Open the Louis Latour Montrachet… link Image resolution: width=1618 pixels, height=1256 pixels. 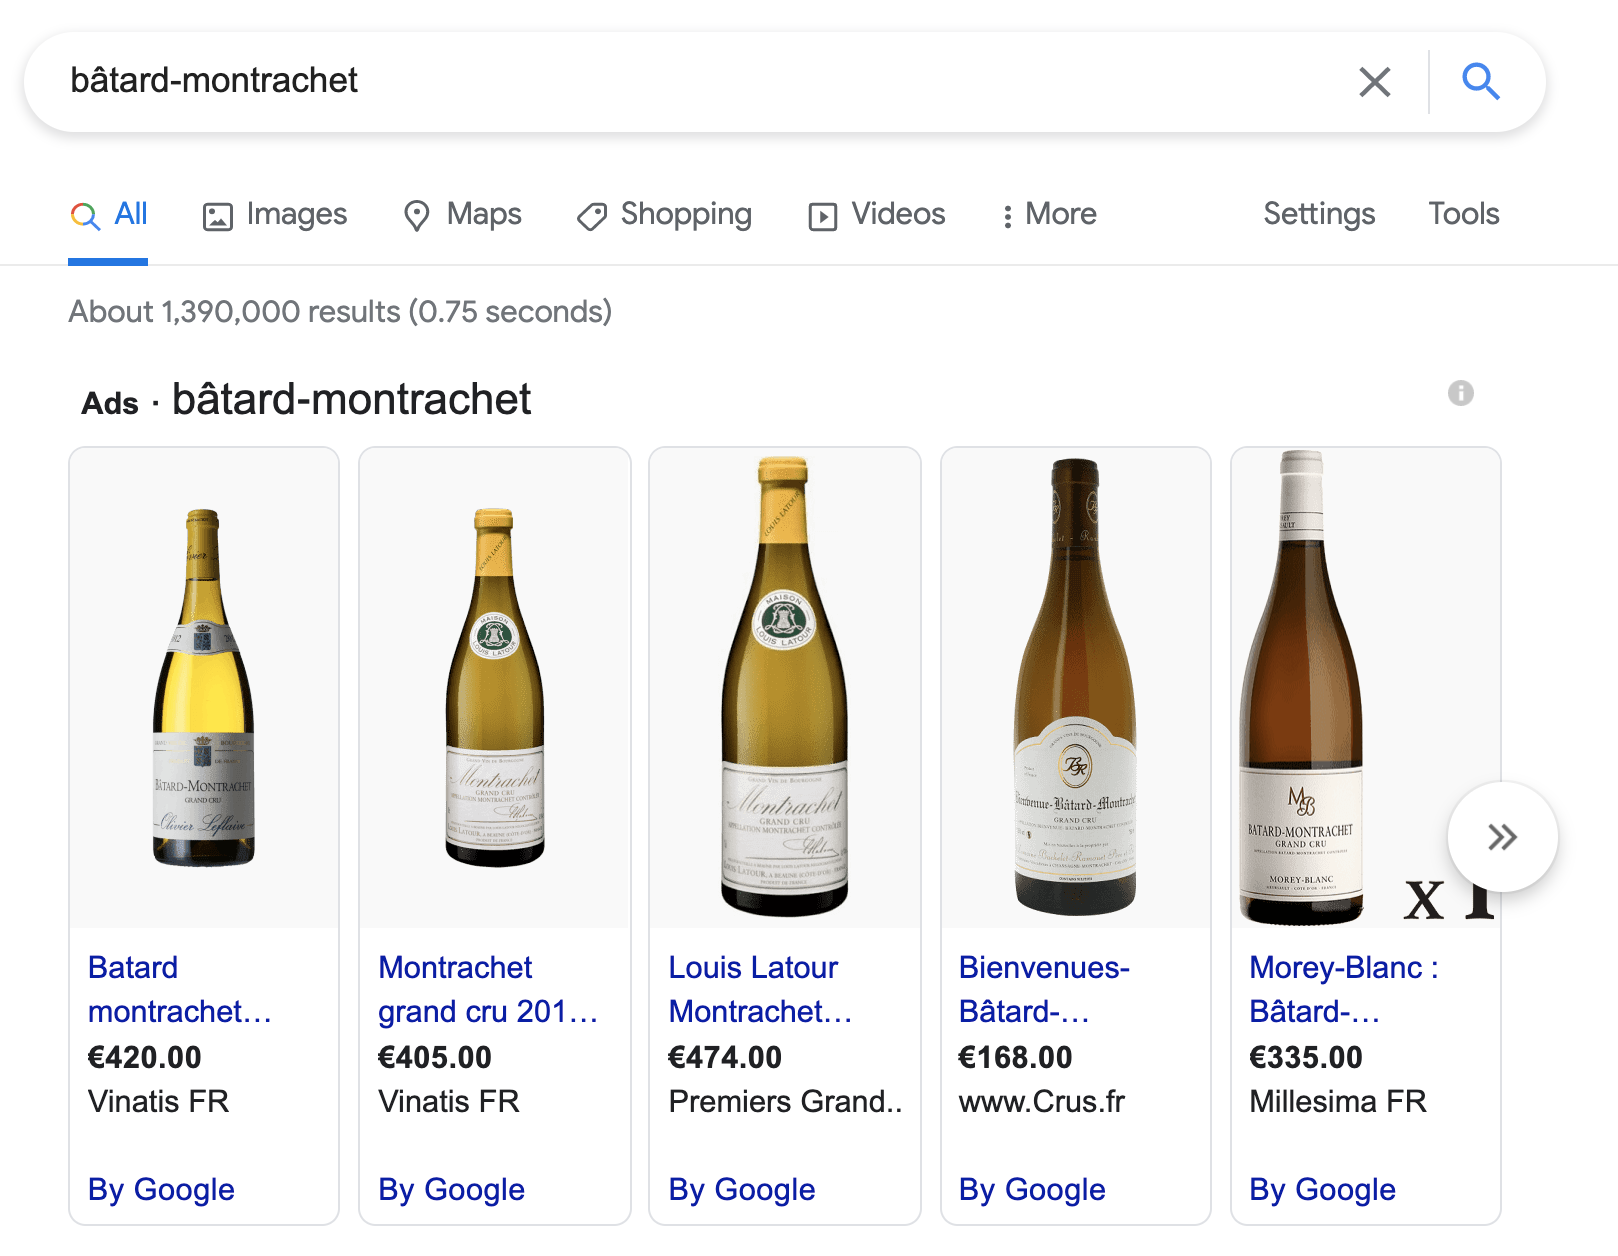(x=760, y=989)
